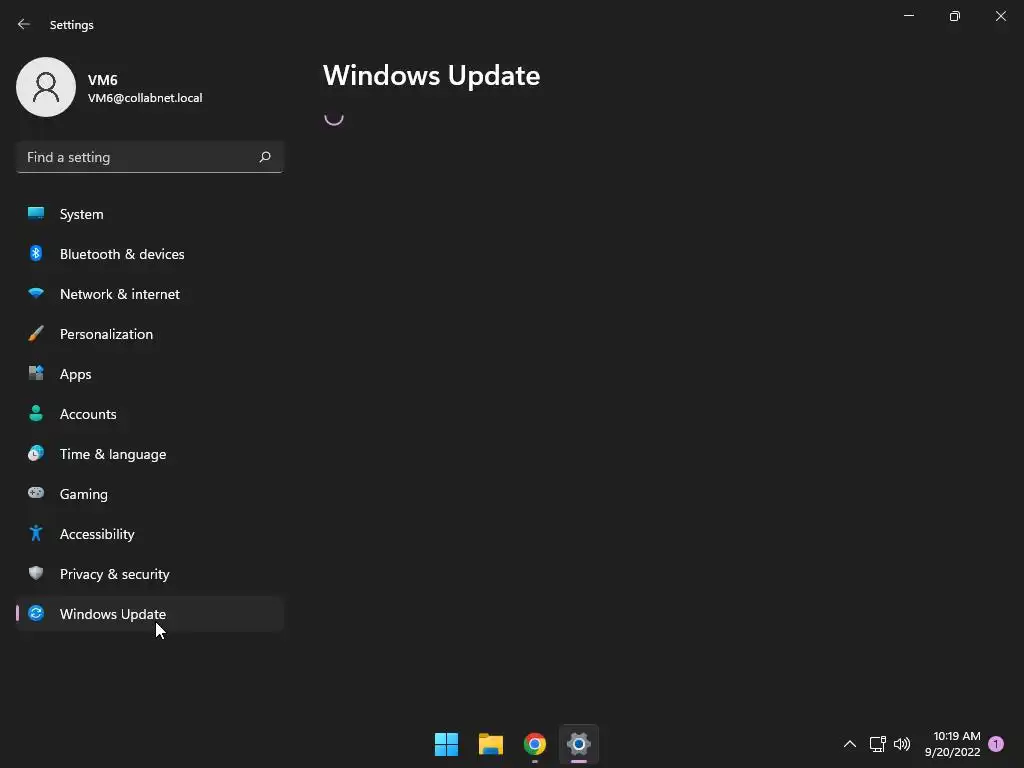Select the VM6@collabnet.local account text

point(145,98)
